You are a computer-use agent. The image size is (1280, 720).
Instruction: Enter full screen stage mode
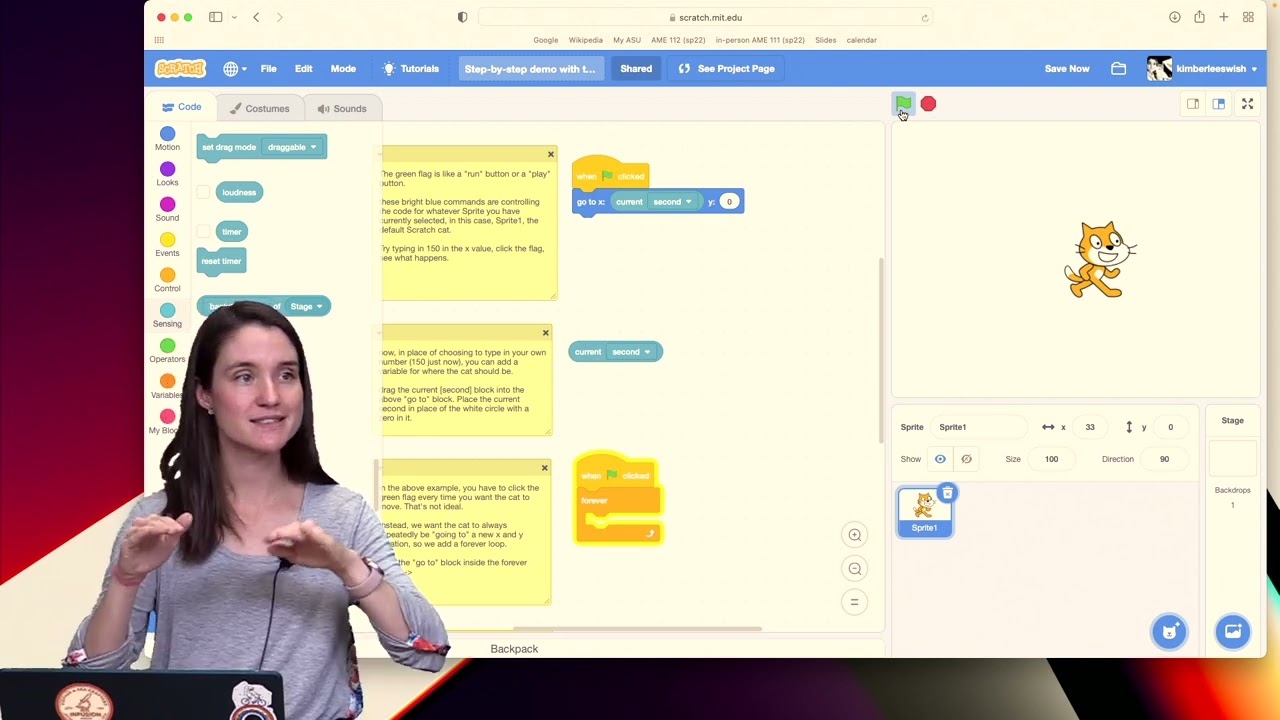coord(1247,104)
